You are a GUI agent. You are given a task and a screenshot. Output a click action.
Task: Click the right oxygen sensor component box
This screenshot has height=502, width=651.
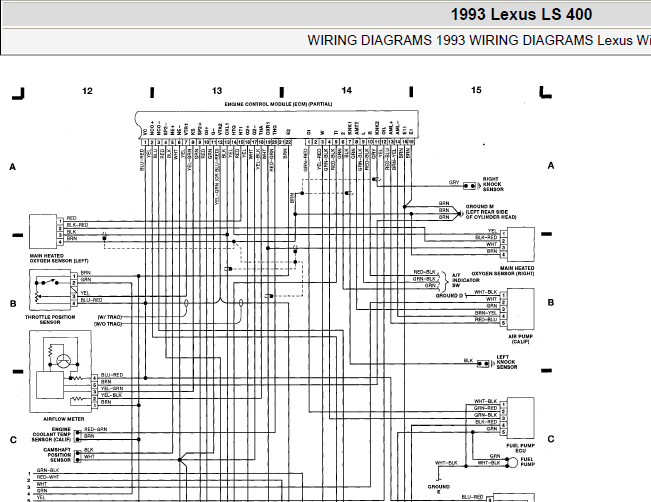[x=521, y=244]
